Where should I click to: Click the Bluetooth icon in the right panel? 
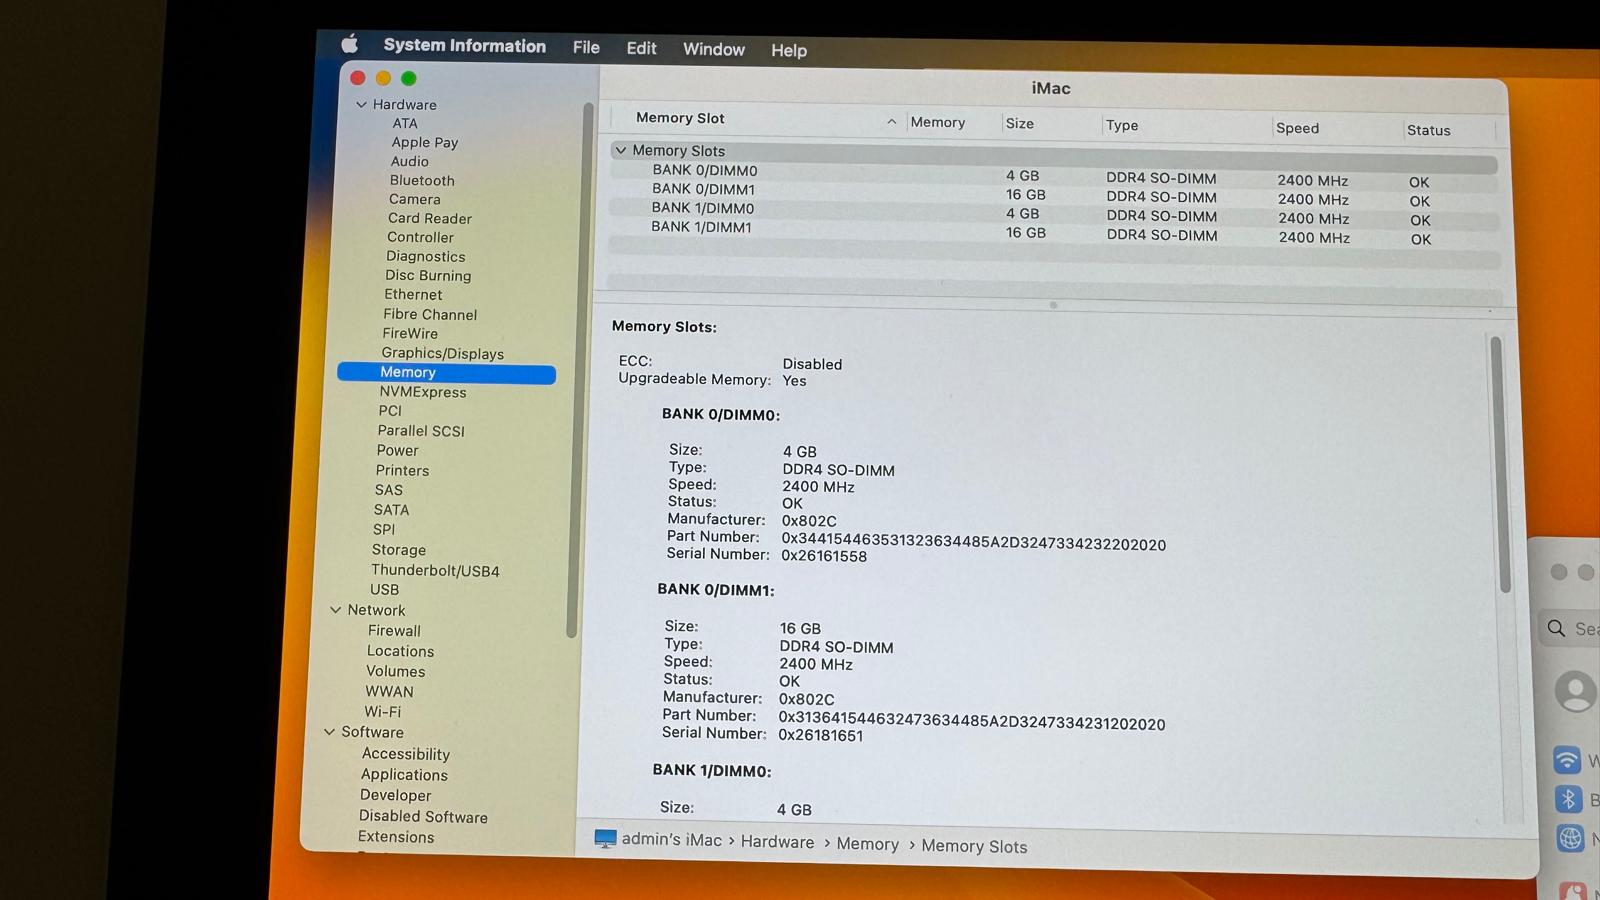pyautogui.click(x=1568, y=799)
